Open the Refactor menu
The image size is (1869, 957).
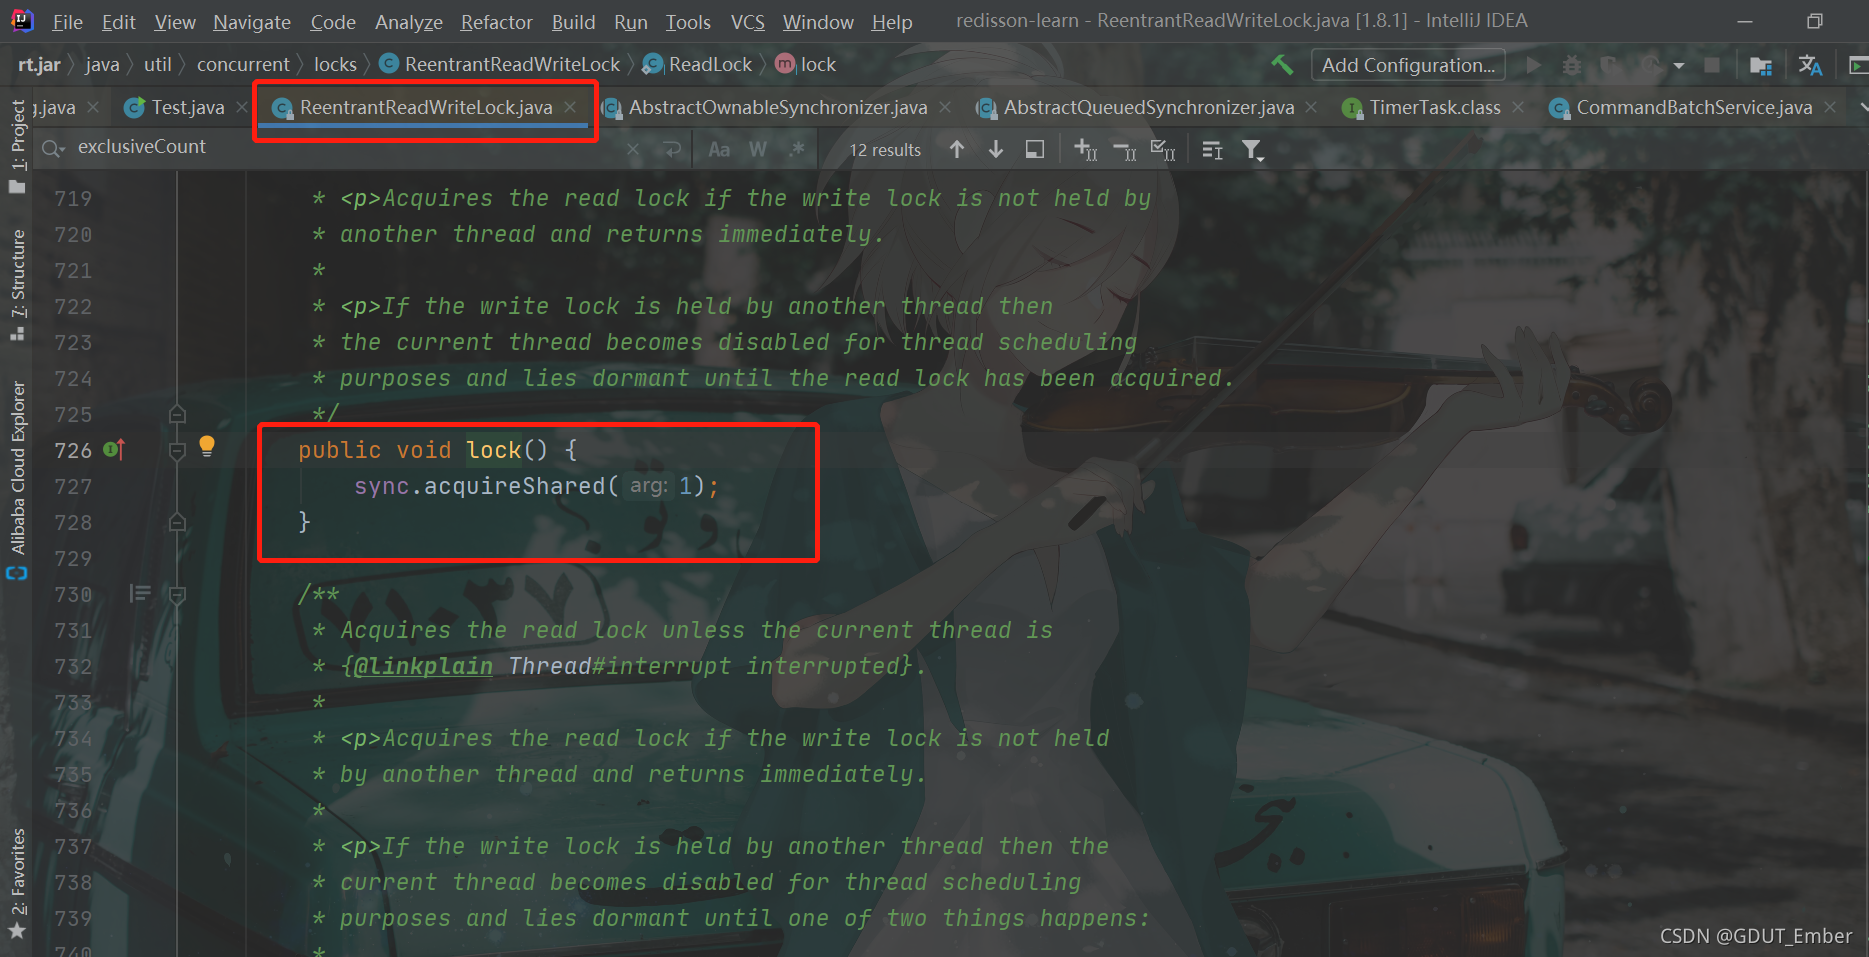pos(496,22)
